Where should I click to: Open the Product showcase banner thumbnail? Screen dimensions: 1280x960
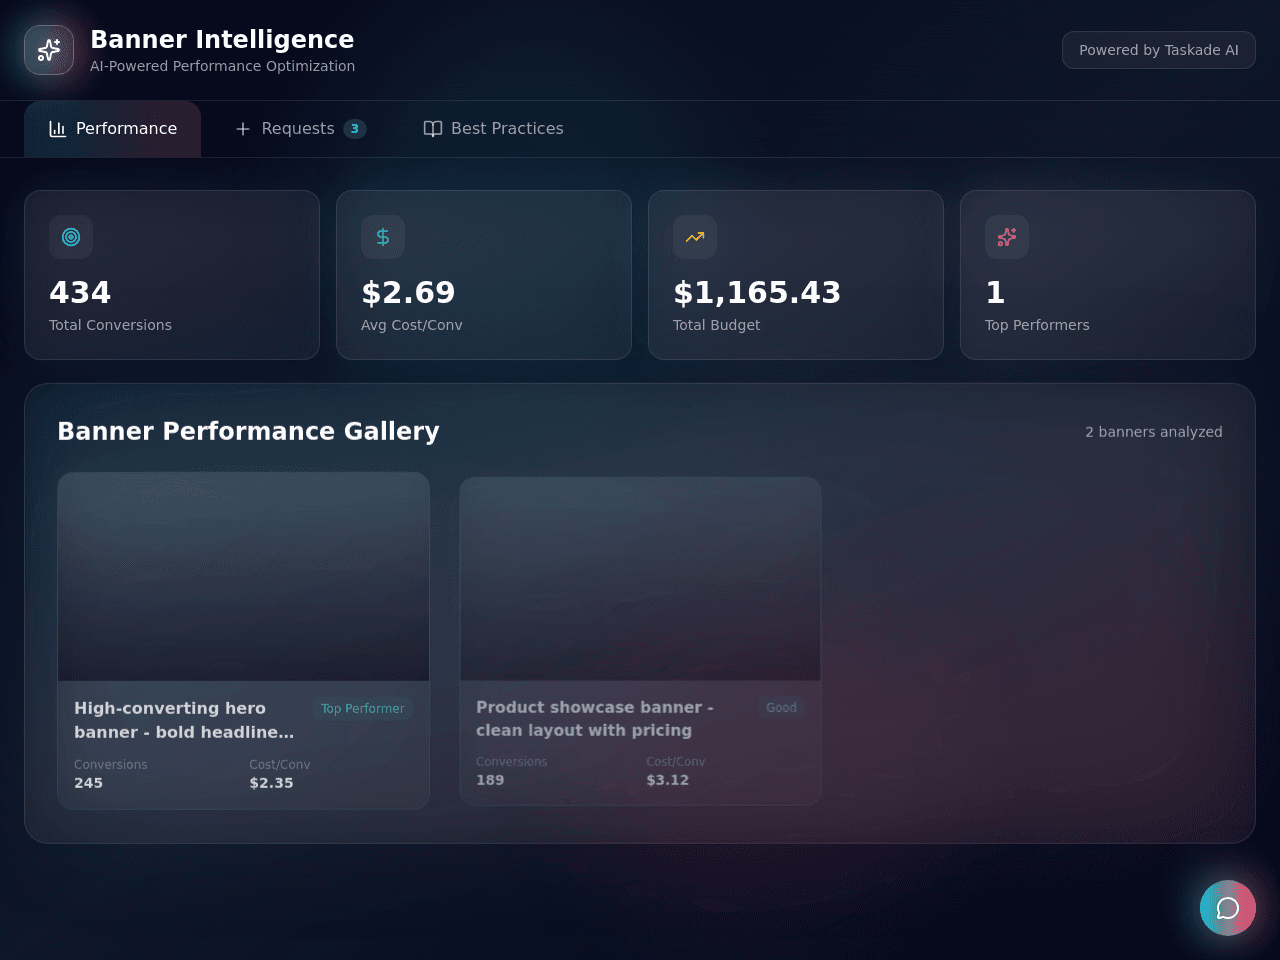coord(641,579)
